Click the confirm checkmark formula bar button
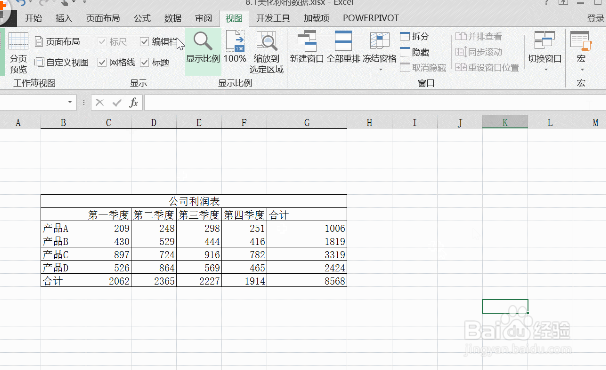The height and width of the screenshot is (370, 606). click(x=117, y=102)
